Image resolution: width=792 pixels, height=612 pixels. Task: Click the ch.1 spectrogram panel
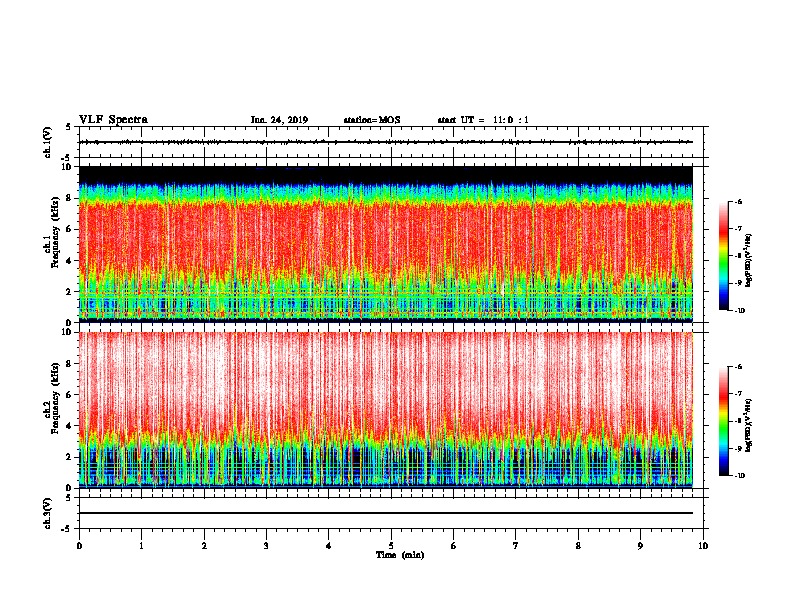tap(386, 244)
